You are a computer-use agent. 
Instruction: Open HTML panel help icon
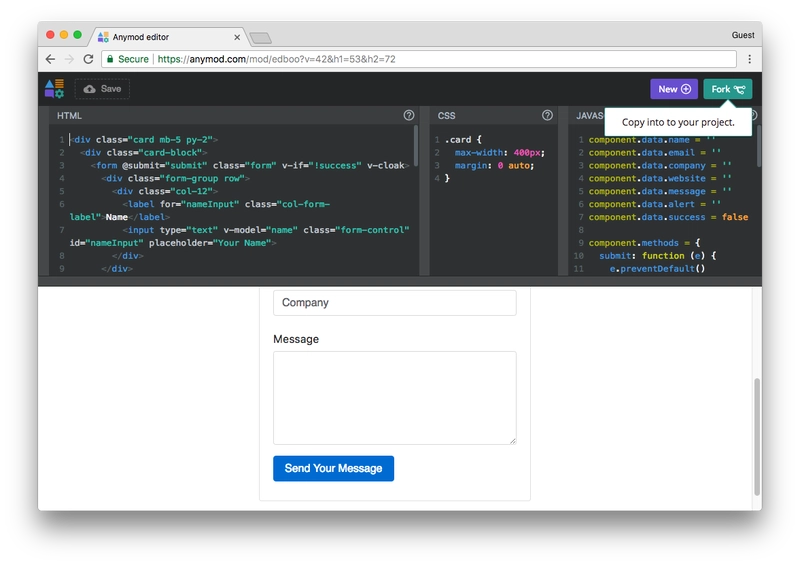click(409, 115)
